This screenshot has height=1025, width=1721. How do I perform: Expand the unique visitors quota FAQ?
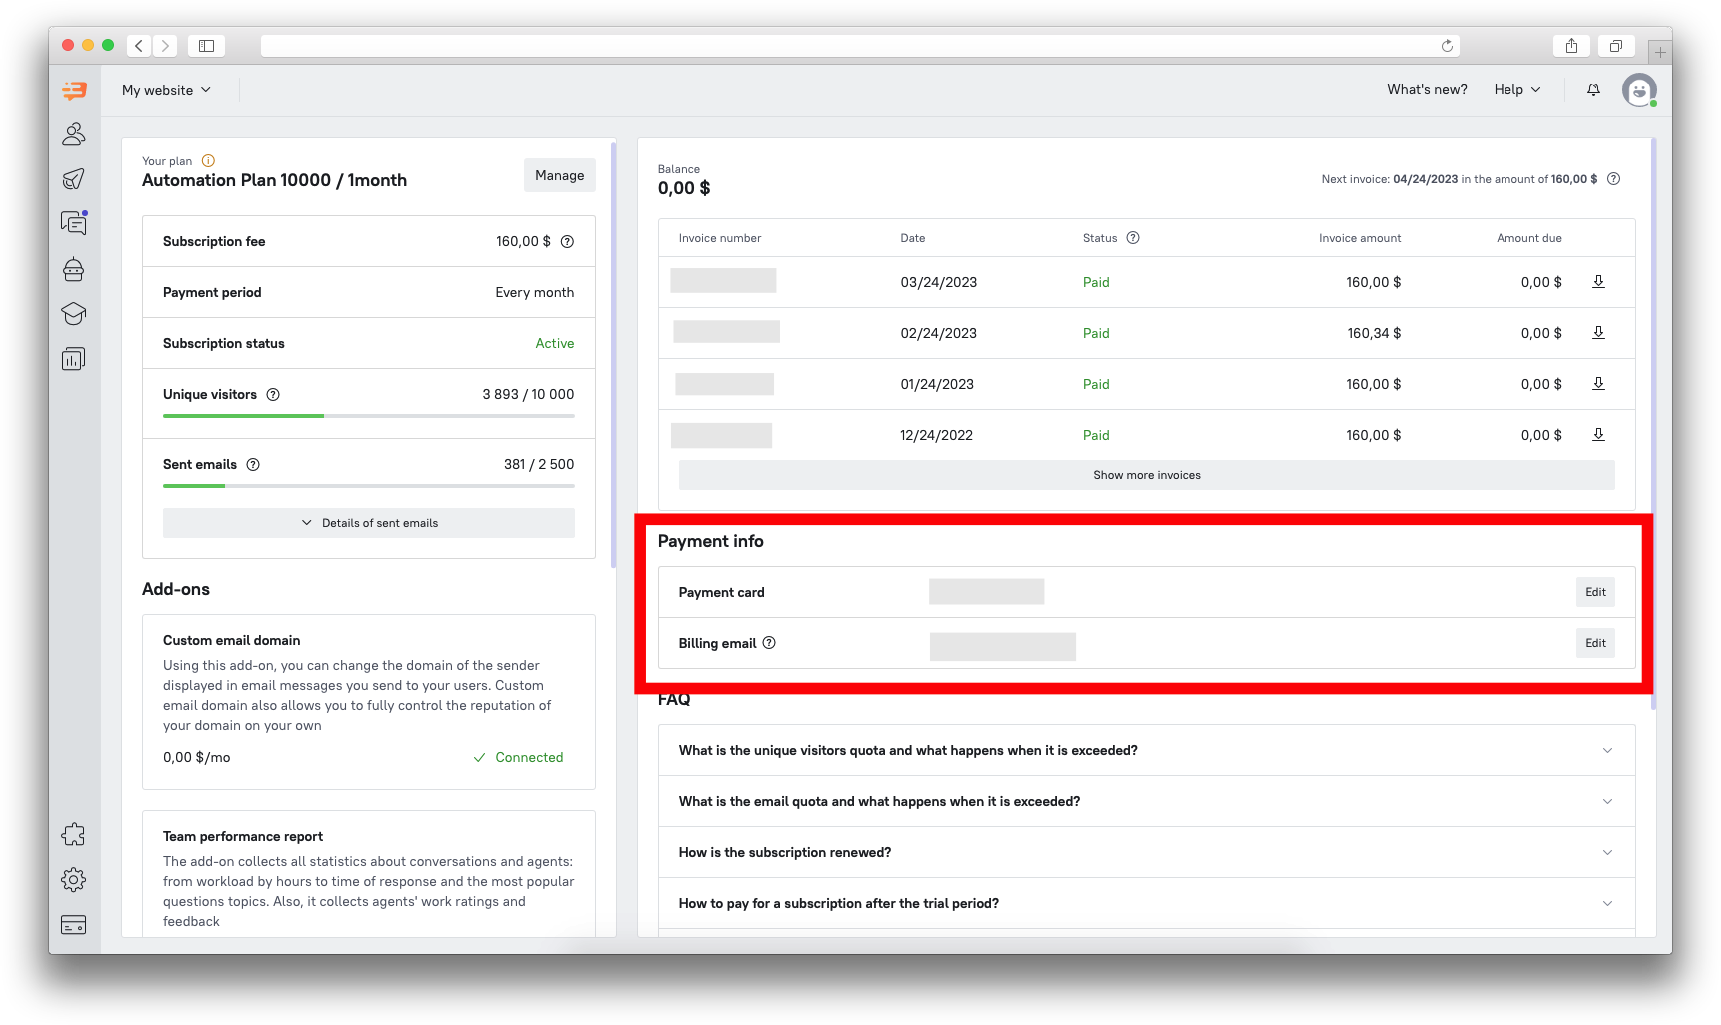1147,750
